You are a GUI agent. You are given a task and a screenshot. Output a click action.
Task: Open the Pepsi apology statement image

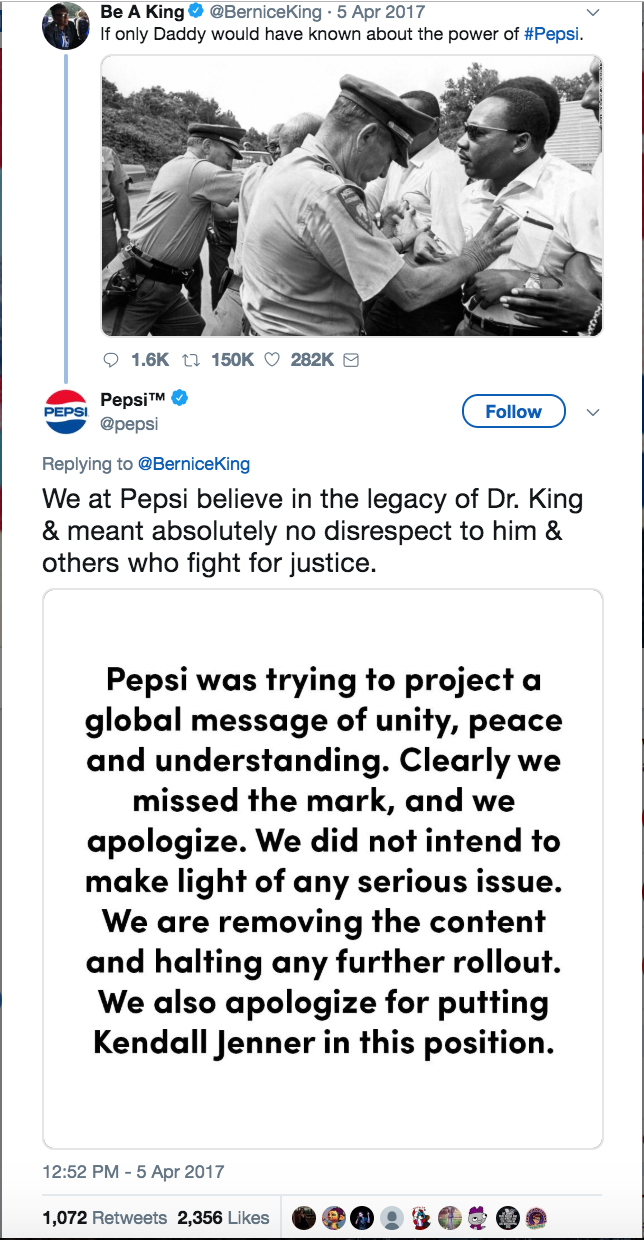(322, 868)
